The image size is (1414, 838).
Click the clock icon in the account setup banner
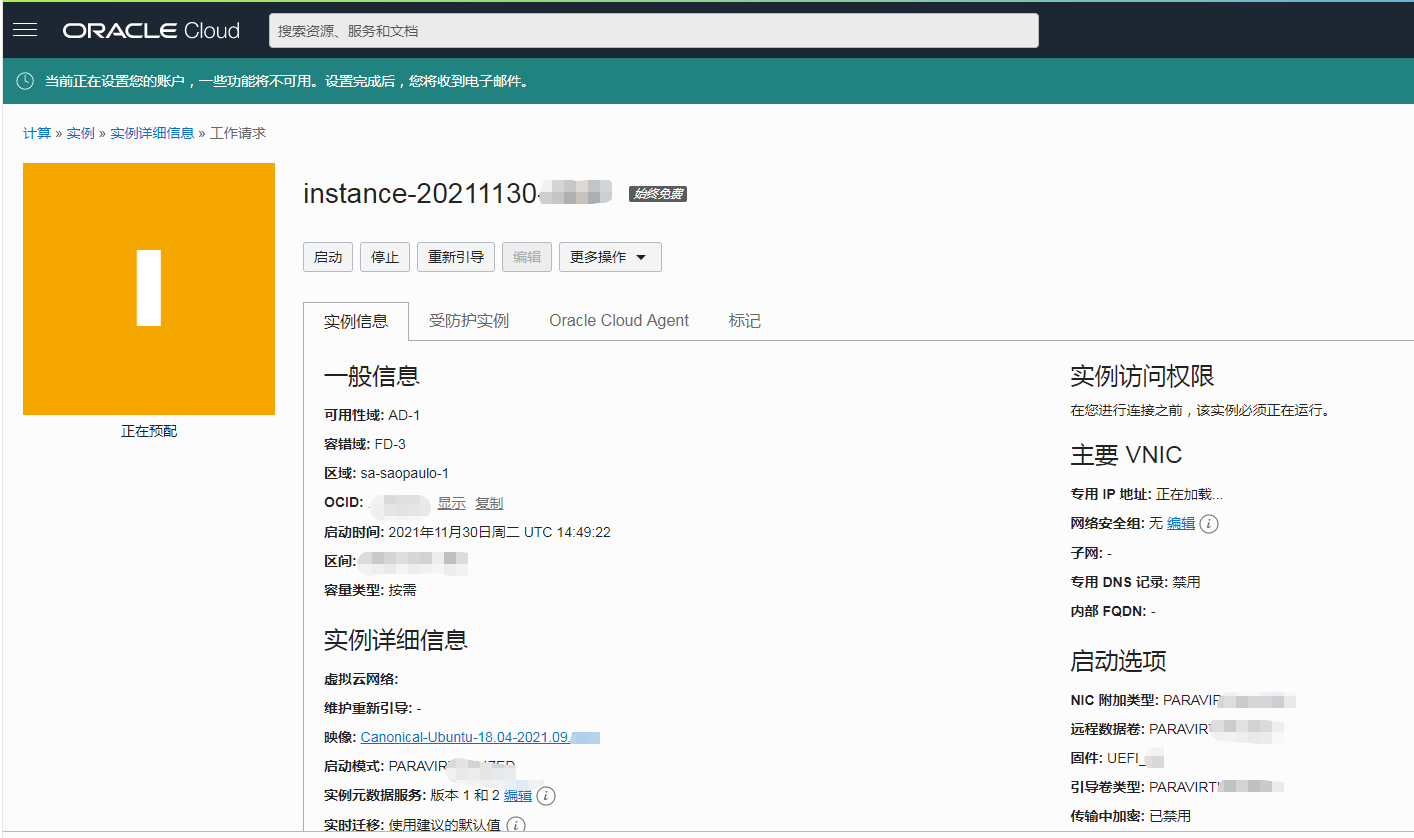point(25,81)
